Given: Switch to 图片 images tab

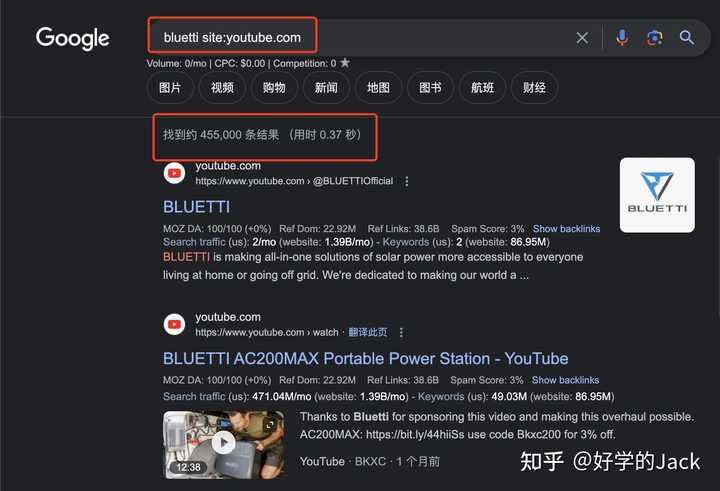Looking at the screenshot, I should click(170, 87).
